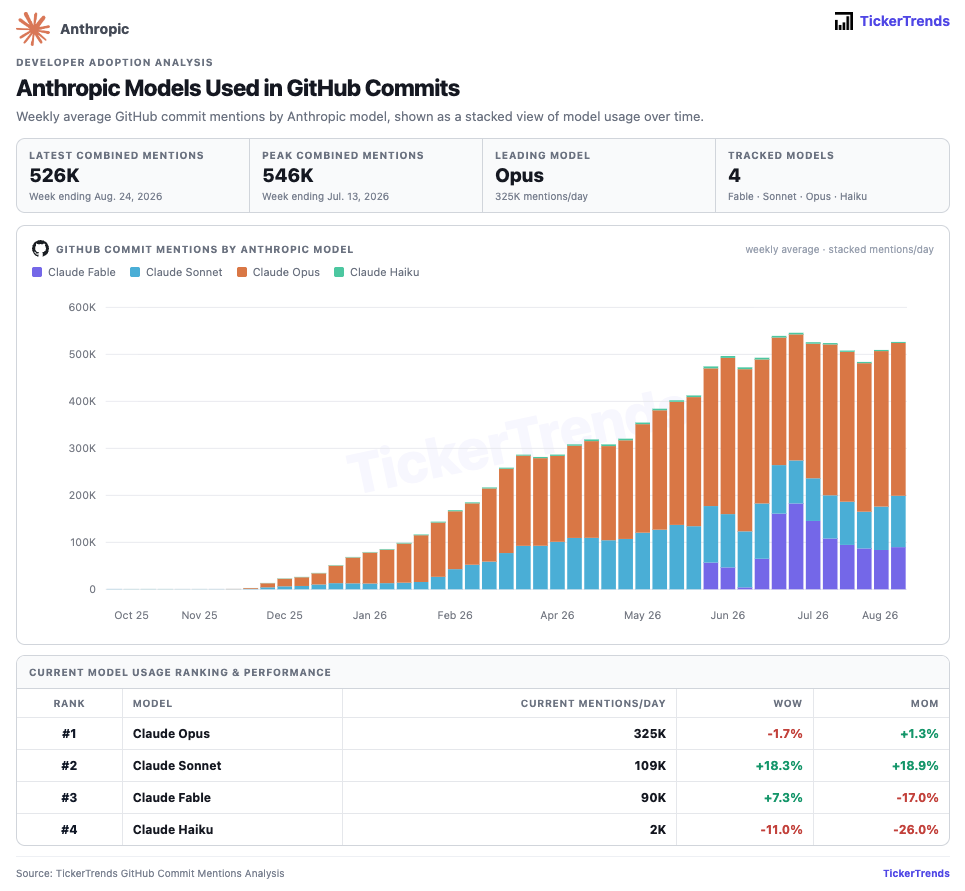Select the Claude Haiku legend label

385,272
